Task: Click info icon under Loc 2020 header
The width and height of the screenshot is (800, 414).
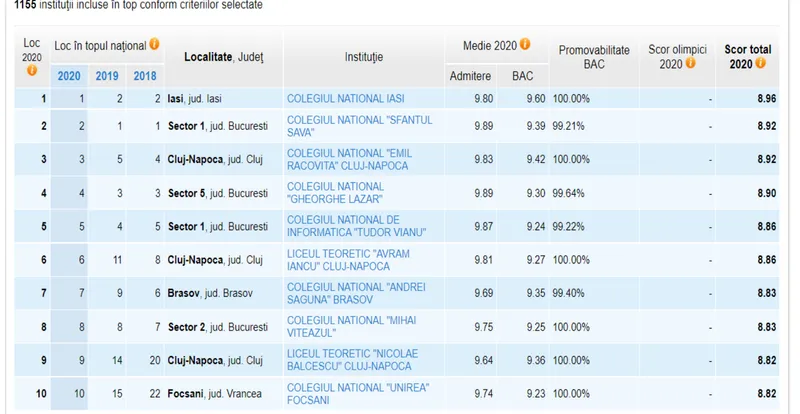Action: coord(31,70)
